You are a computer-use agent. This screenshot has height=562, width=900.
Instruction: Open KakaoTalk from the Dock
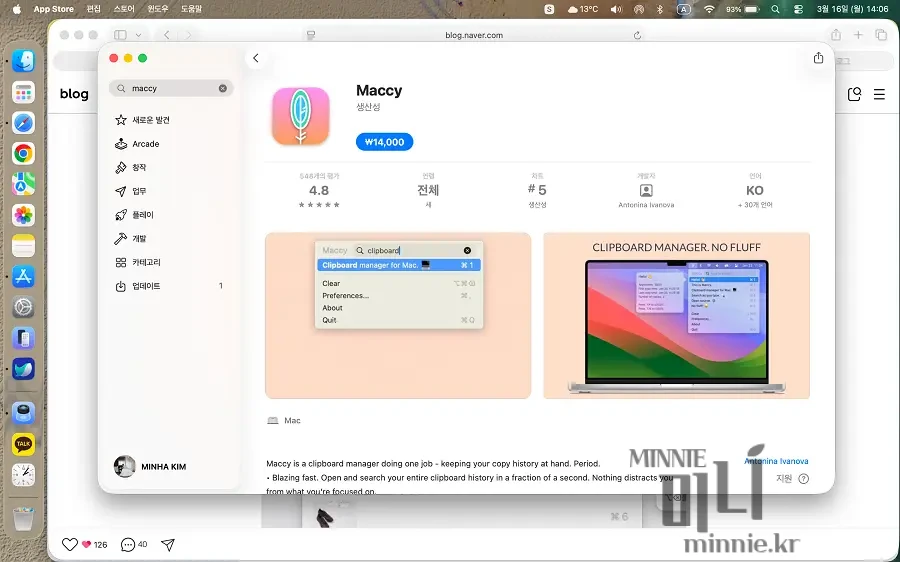(x=24, y=444)
